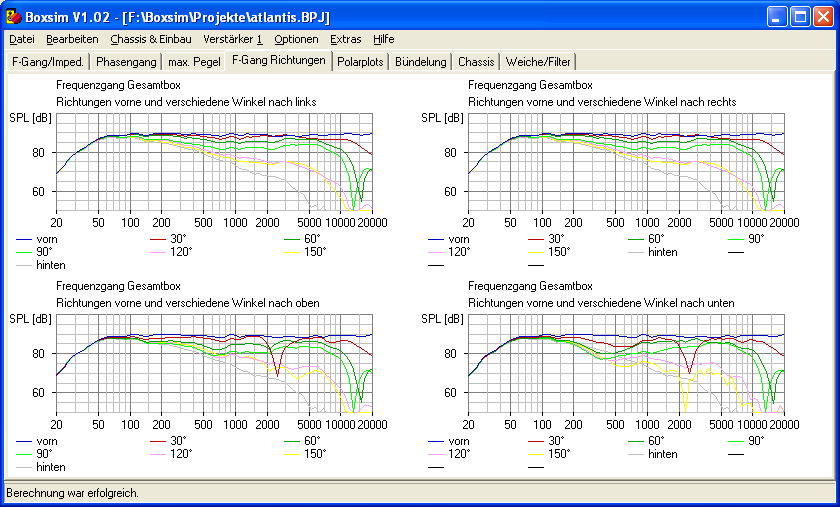
Task: Close the Boxsim window
Action: (823, 17)
